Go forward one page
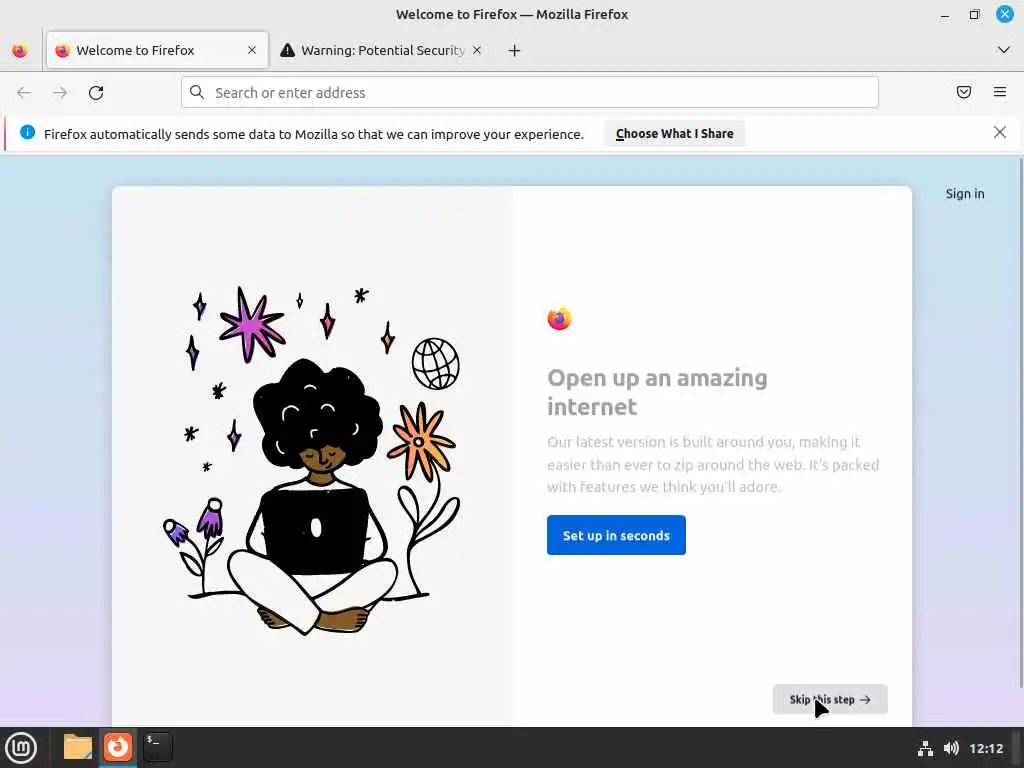 pos(60,93)
